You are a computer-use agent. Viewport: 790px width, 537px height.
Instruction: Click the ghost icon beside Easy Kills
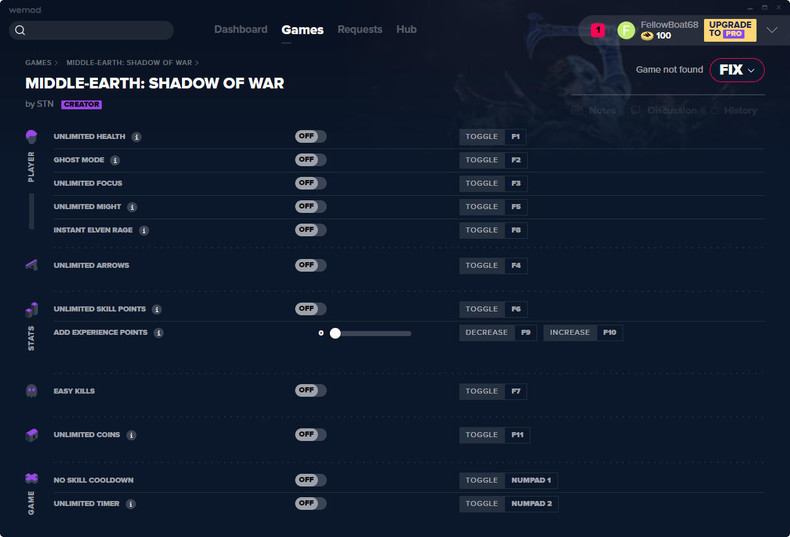tap(31, 391)
